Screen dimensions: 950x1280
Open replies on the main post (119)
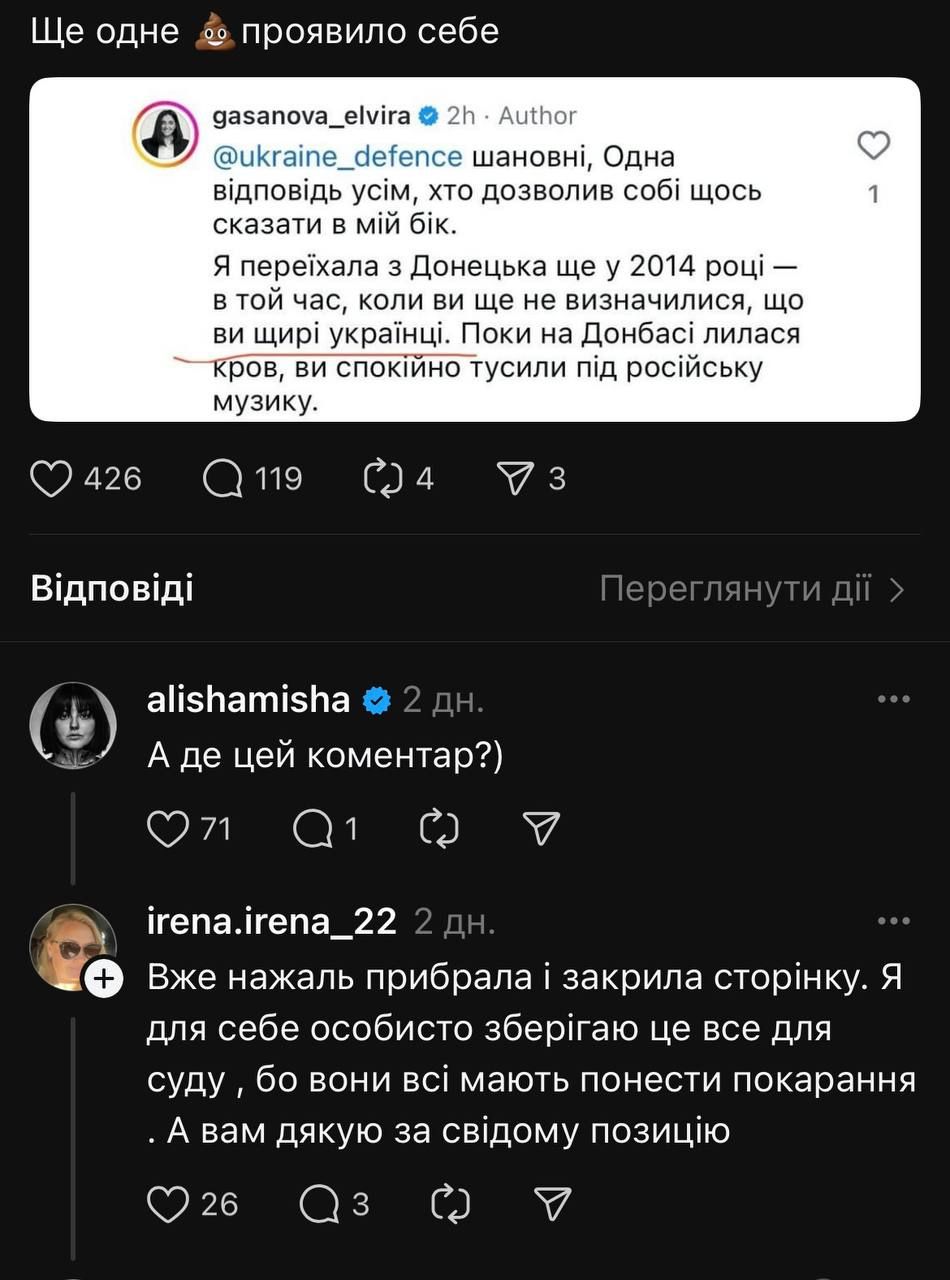point(222,479)
